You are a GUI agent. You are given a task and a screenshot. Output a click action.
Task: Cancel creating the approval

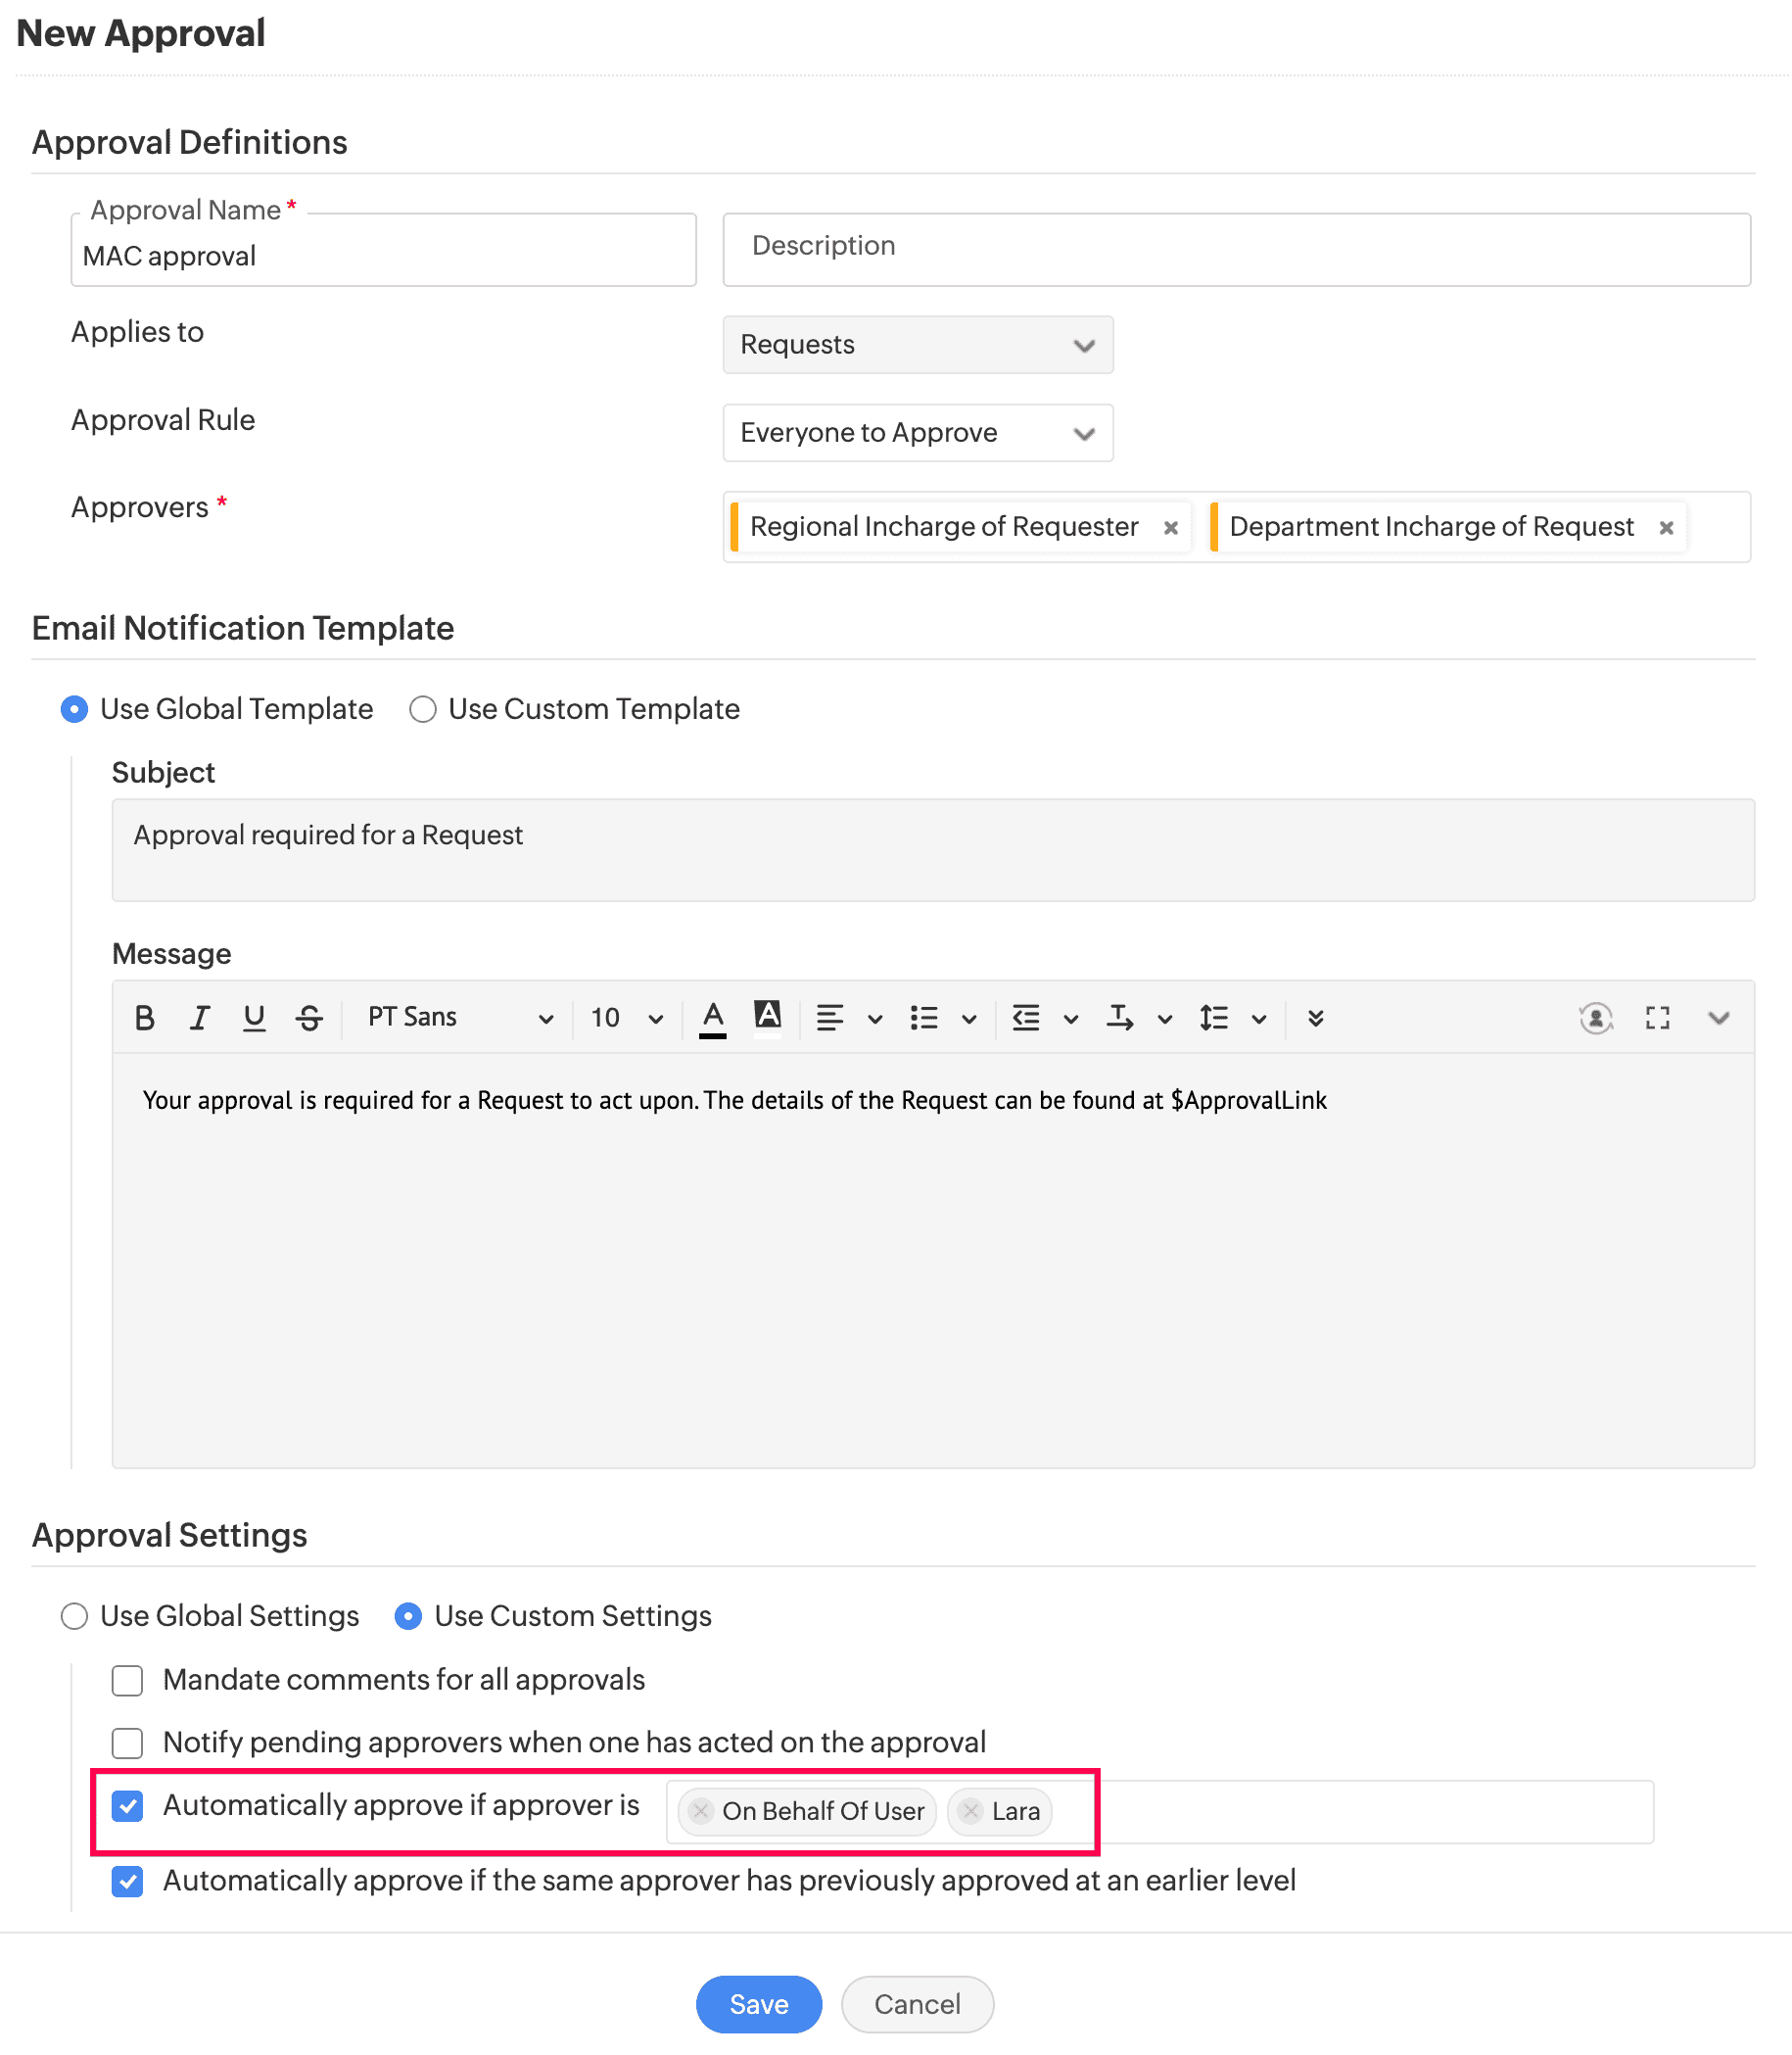pos(916,2004)
